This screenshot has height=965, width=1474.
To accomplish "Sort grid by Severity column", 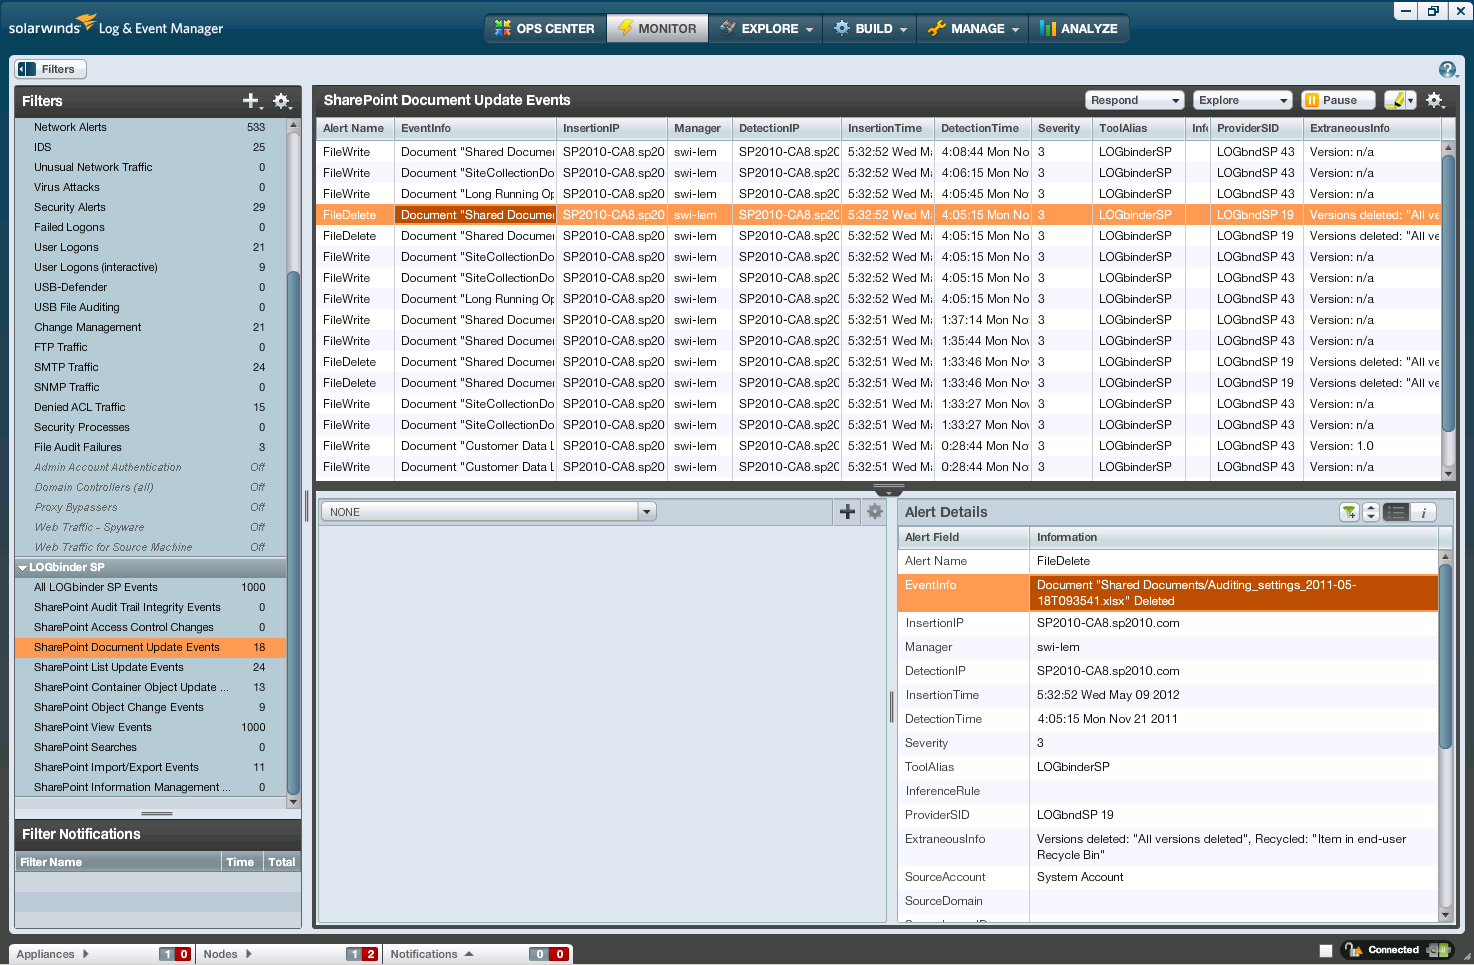I will tap(1061, 128).
